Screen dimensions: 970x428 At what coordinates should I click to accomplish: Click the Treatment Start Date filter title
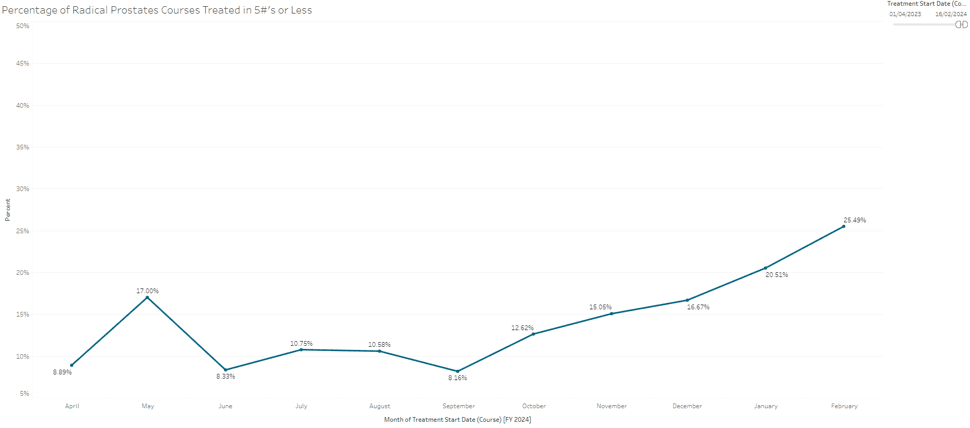click(927, 4)
